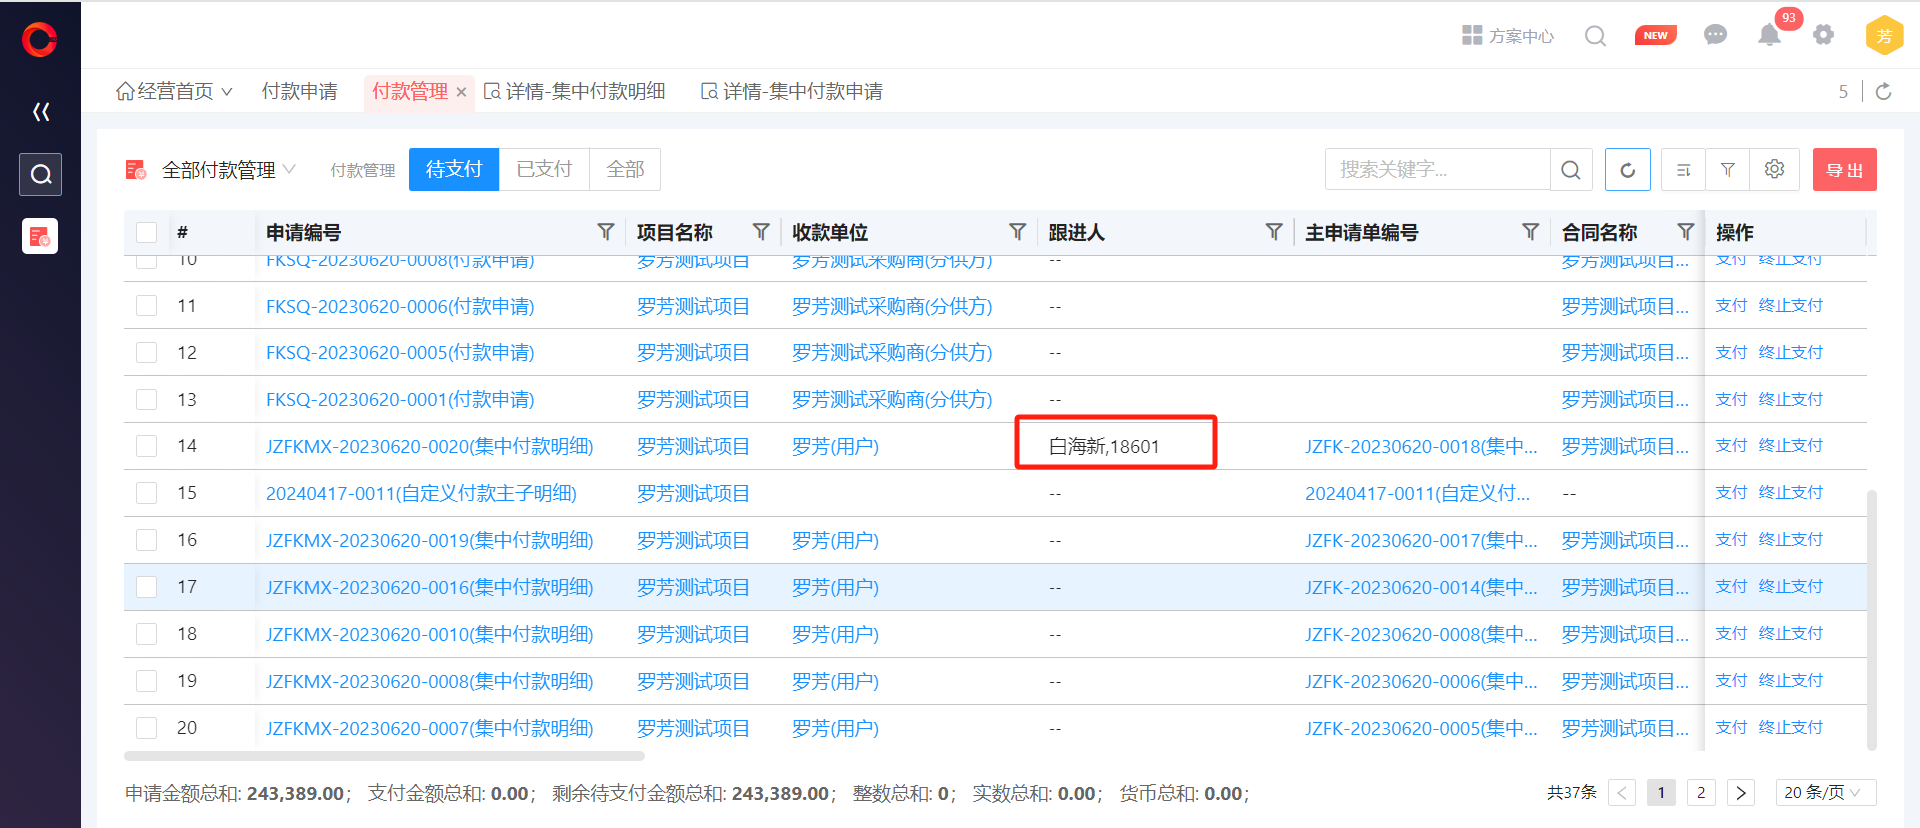Open the 付款申请 tab
Screen dimensions: 1920x828
299,92
